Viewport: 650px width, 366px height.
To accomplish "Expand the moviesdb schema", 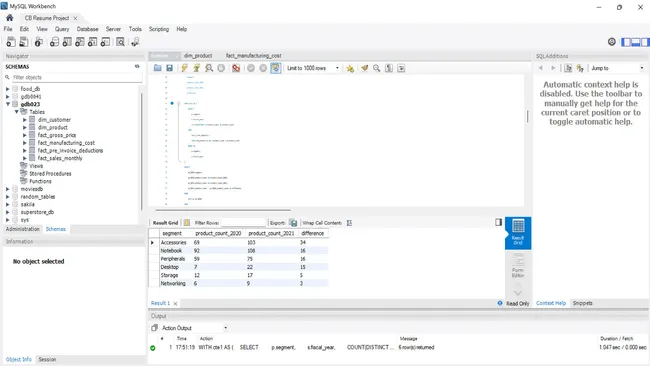I will [7, 189].
